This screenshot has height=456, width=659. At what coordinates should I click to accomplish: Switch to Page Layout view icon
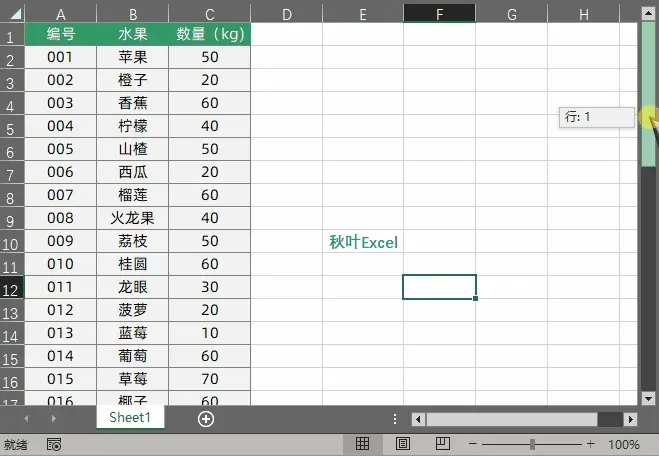(403, 444)
